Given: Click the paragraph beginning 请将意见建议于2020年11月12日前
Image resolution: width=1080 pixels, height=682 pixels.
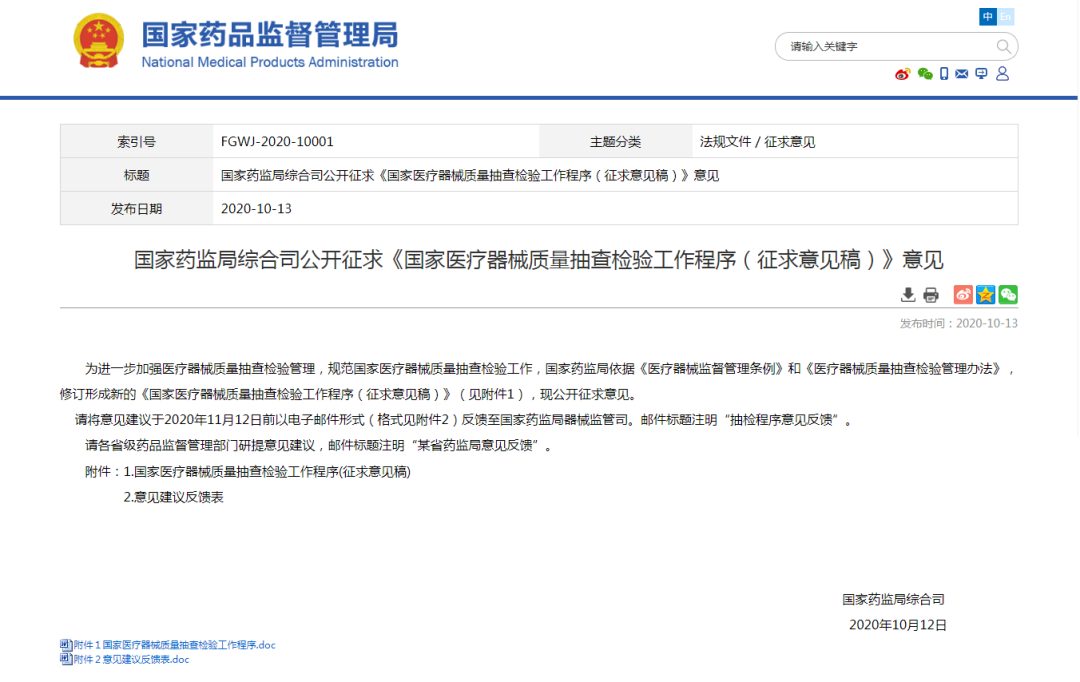Looking at the screenshot, I should (x=464, y=420).
